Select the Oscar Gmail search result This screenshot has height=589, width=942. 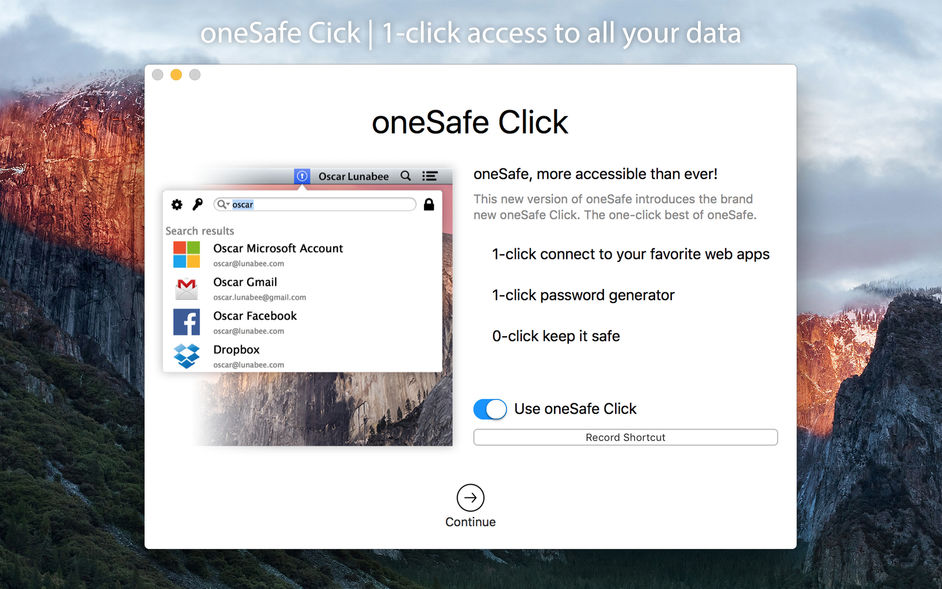[245, 282]
